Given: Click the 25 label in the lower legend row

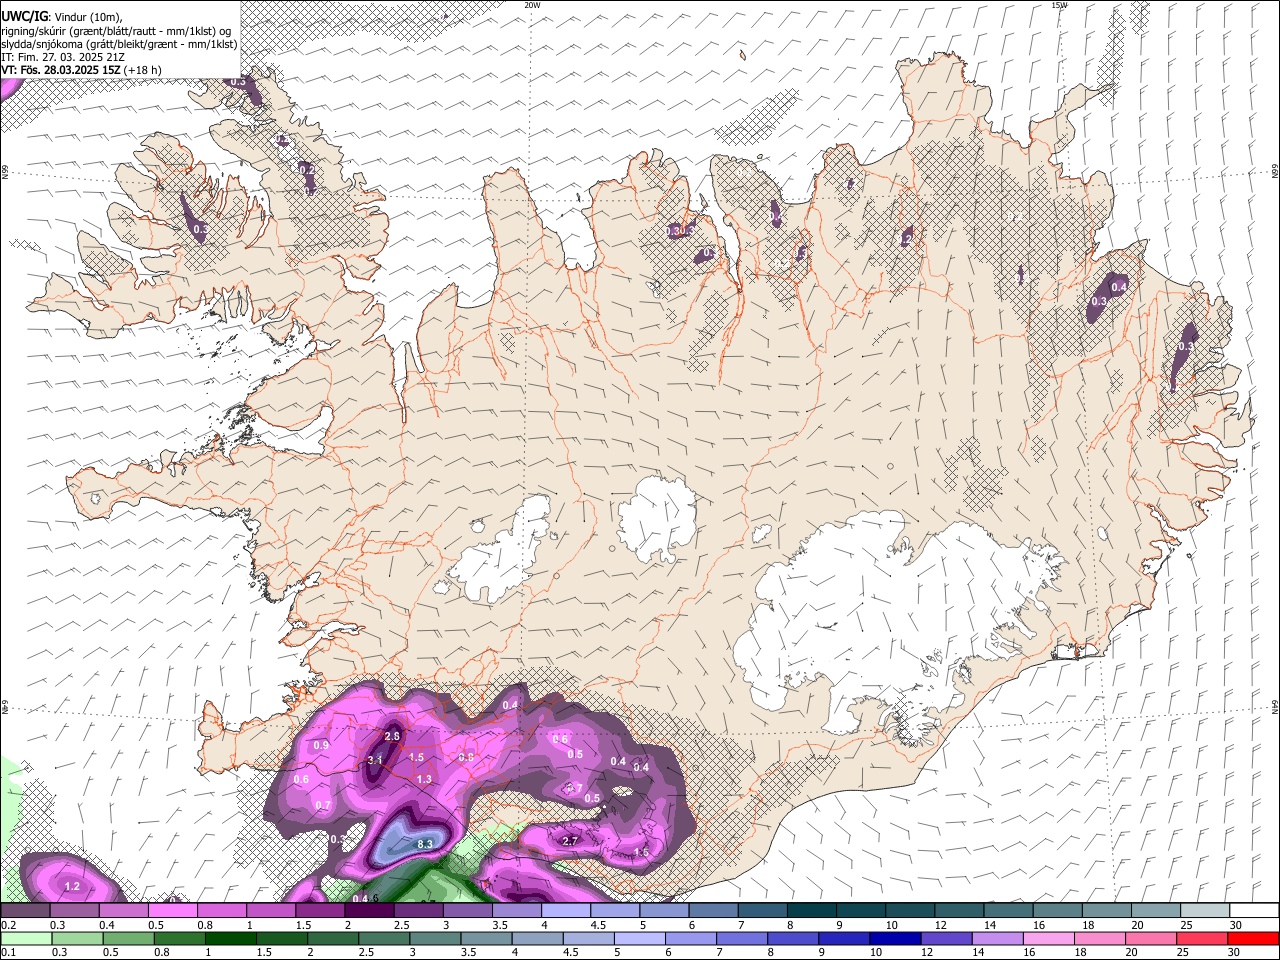Looking at the screenshot, I should (1183, 952).
